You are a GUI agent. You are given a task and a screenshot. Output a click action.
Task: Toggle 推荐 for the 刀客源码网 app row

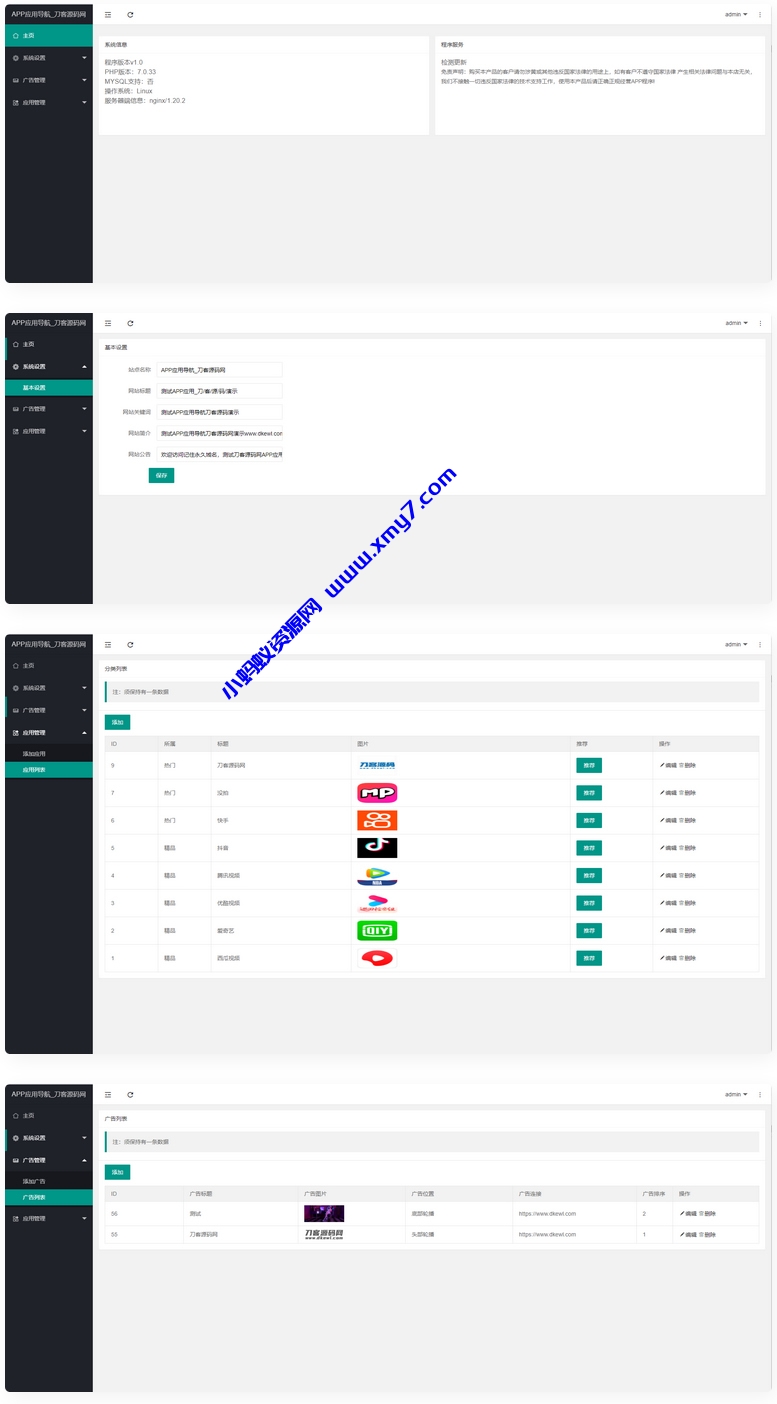pos(589,765)
